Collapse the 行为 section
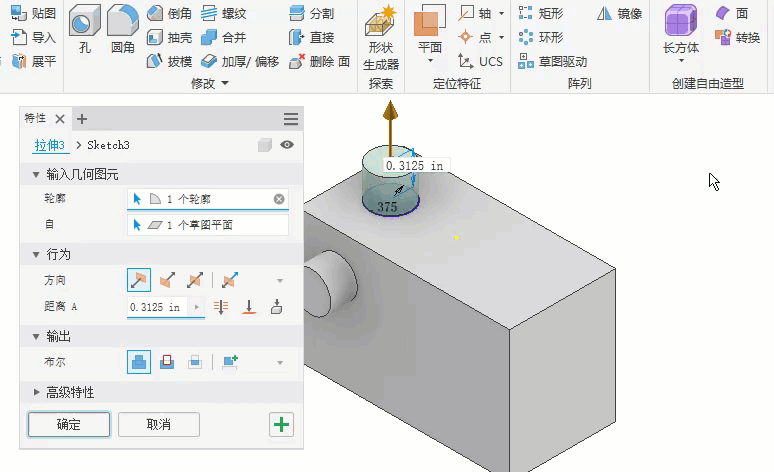 click(36, 255)
